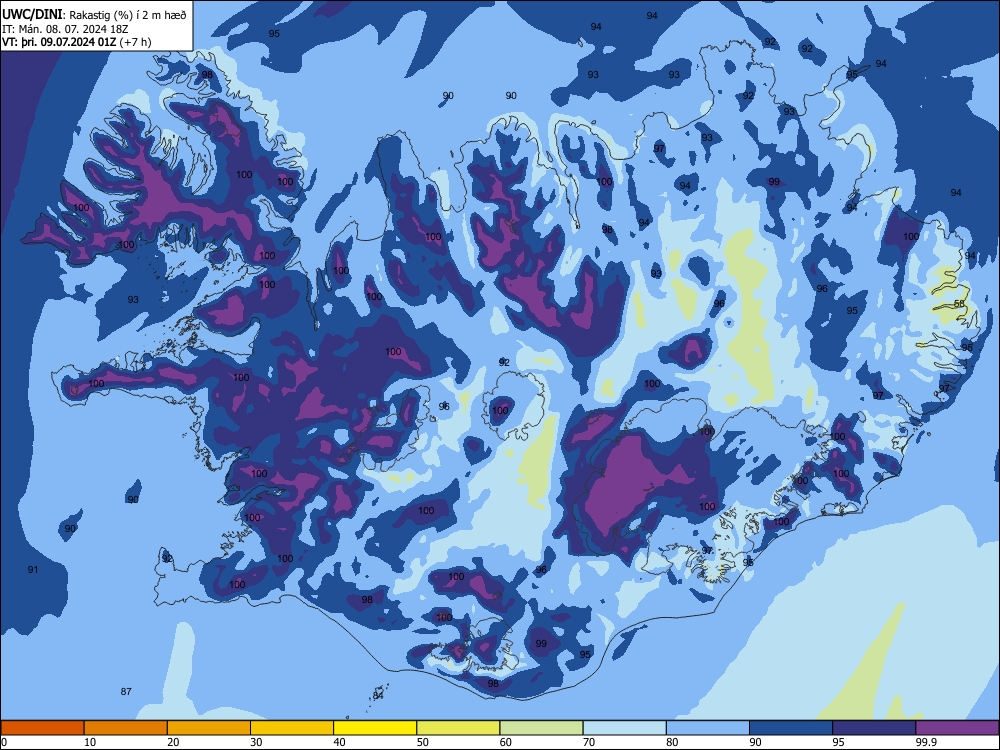Click the light green 60–70 legend swatch
This screenshot has width=1000, height=750.
[541, 728]
